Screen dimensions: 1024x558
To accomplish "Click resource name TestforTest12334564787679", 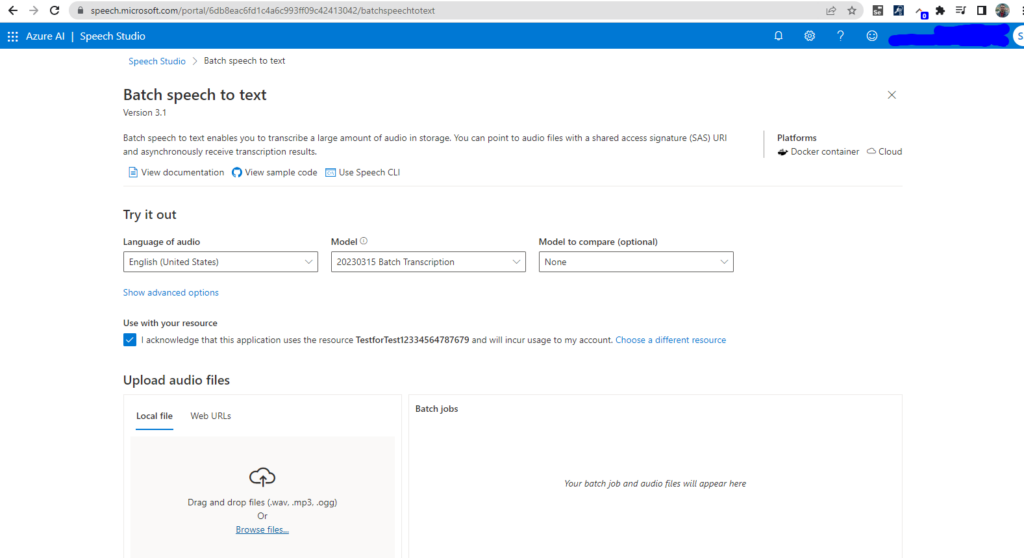I will point(412,340).
